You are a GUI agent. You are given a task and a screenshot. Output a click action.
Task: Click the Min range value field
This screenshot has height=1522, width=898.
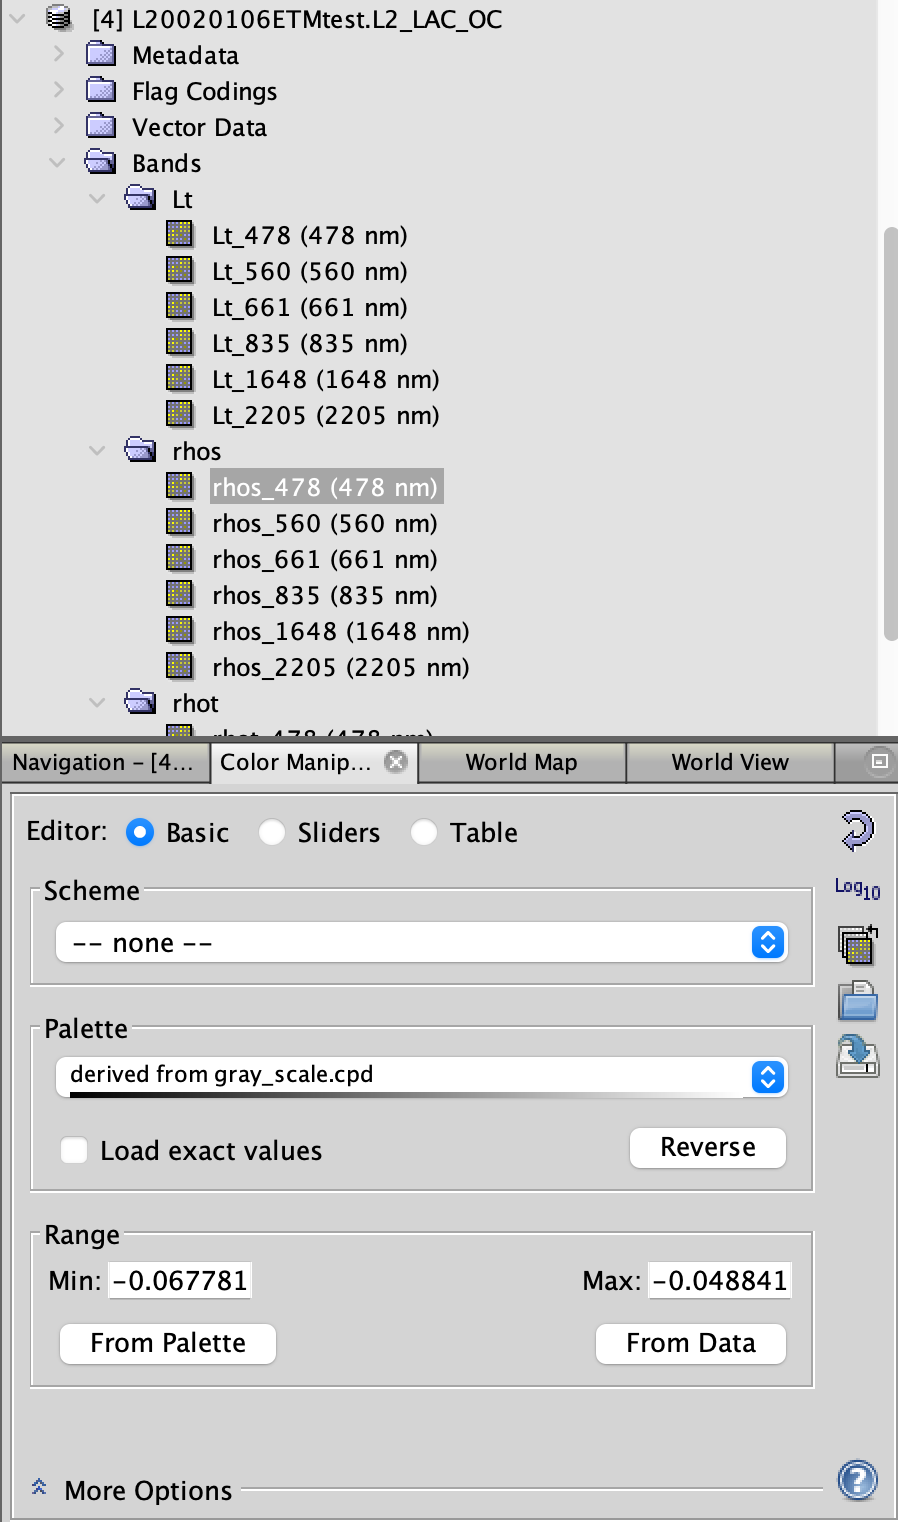point(180,1279)
